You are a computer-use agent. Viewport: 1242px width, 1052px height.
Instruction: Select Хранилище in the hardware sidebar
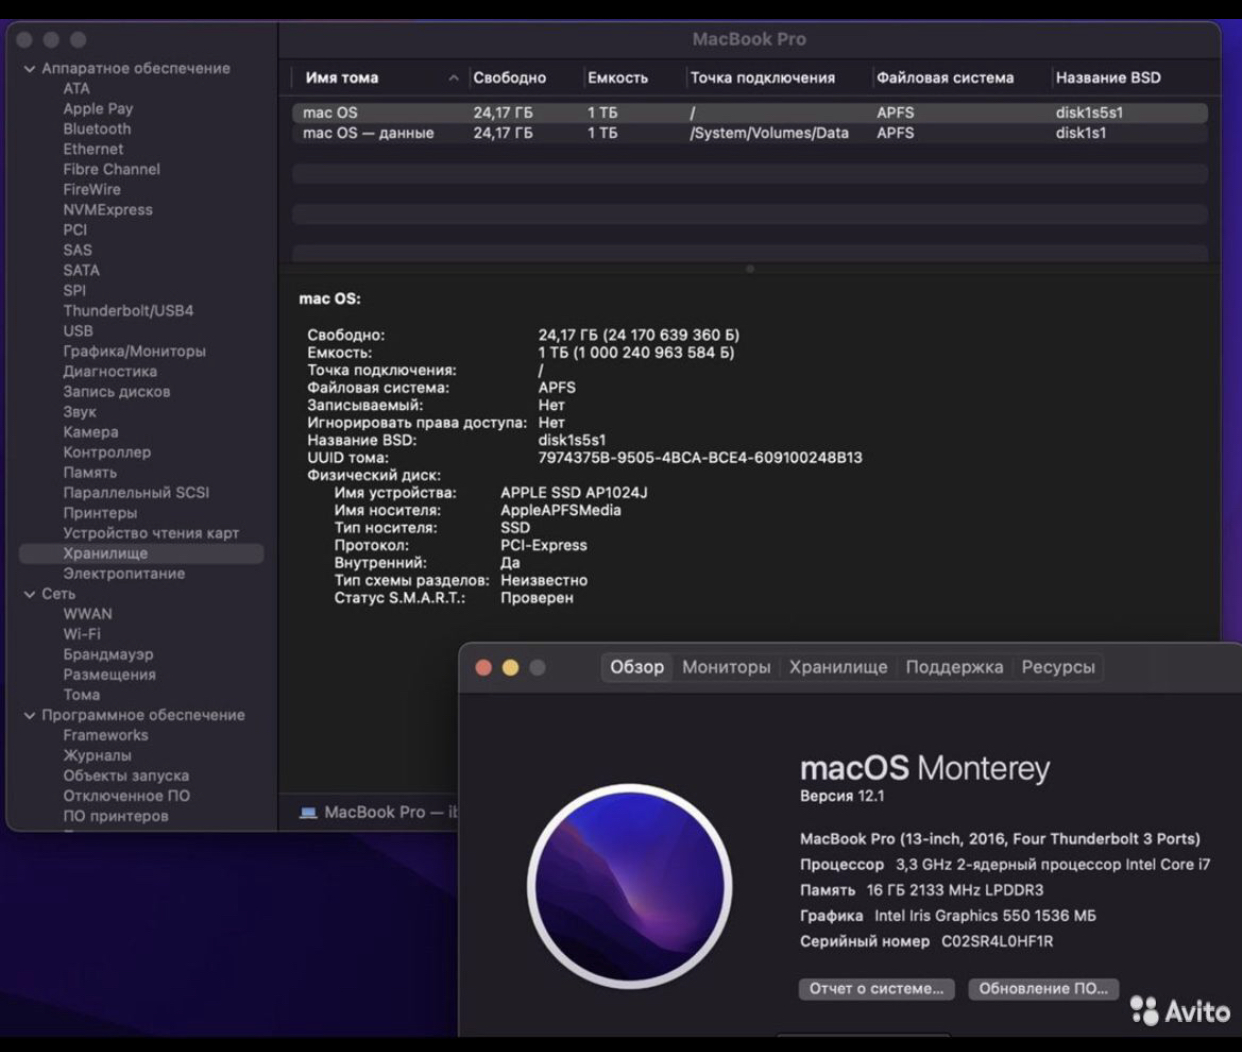[x=142, y=554]
